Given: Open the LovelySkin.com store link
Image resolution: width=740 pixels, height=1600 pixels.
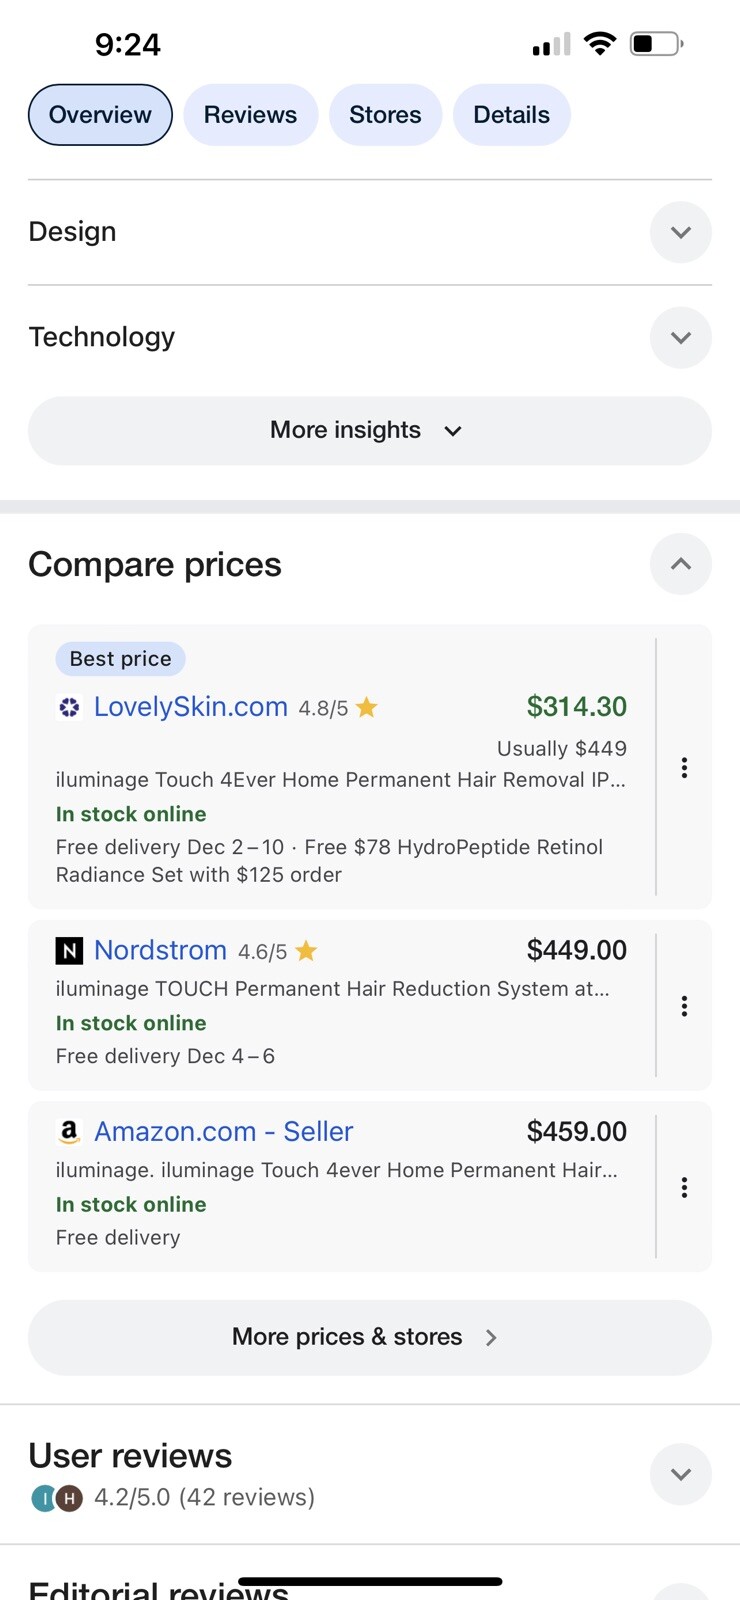Looking at the screenshot, I should coord(191,707).
